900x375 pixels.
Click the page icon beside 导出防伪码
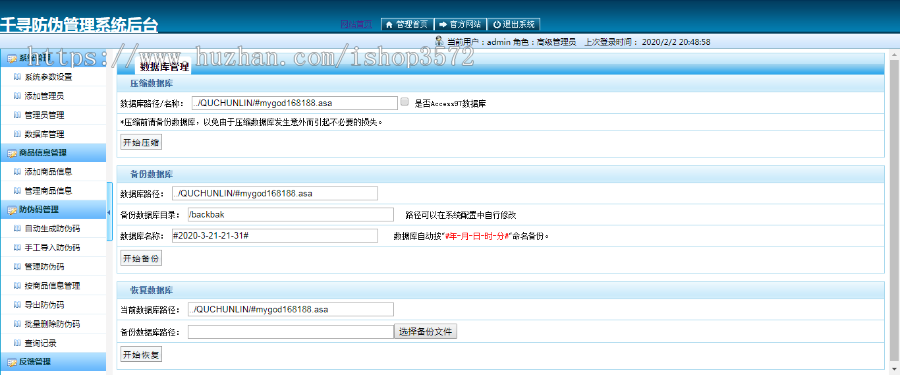click(x=17, y=304)
